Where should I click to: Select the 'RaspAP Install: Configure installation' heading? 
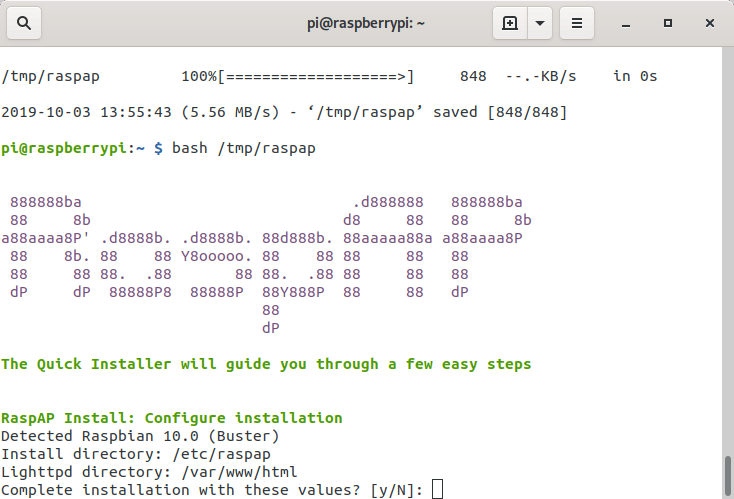[172, 418]
